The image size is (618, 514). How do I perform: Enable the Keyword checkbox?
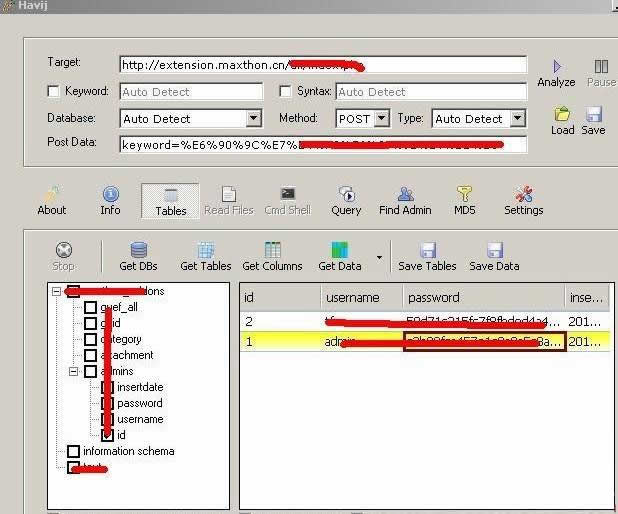54,92
